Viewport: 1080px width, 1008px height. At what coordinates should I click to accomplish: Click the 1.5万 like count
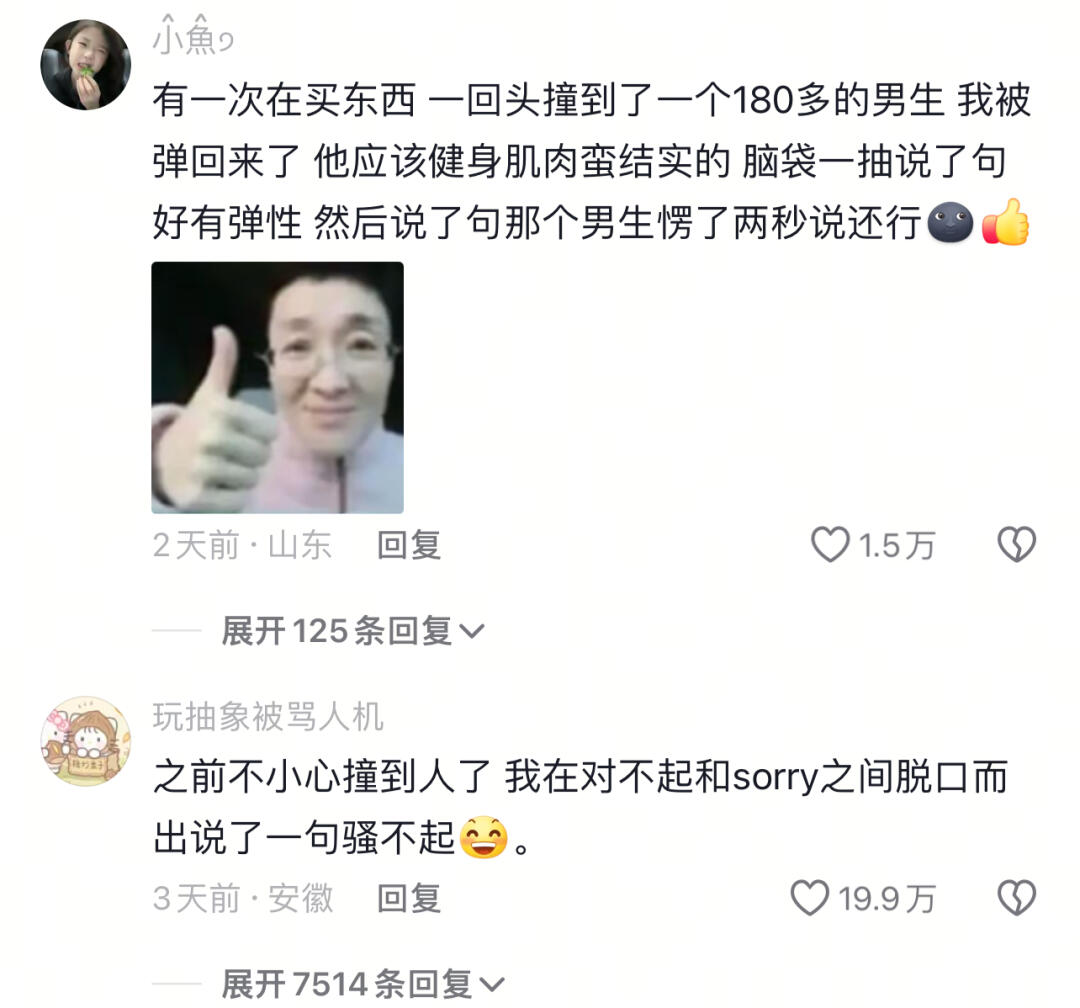[897, 545]
